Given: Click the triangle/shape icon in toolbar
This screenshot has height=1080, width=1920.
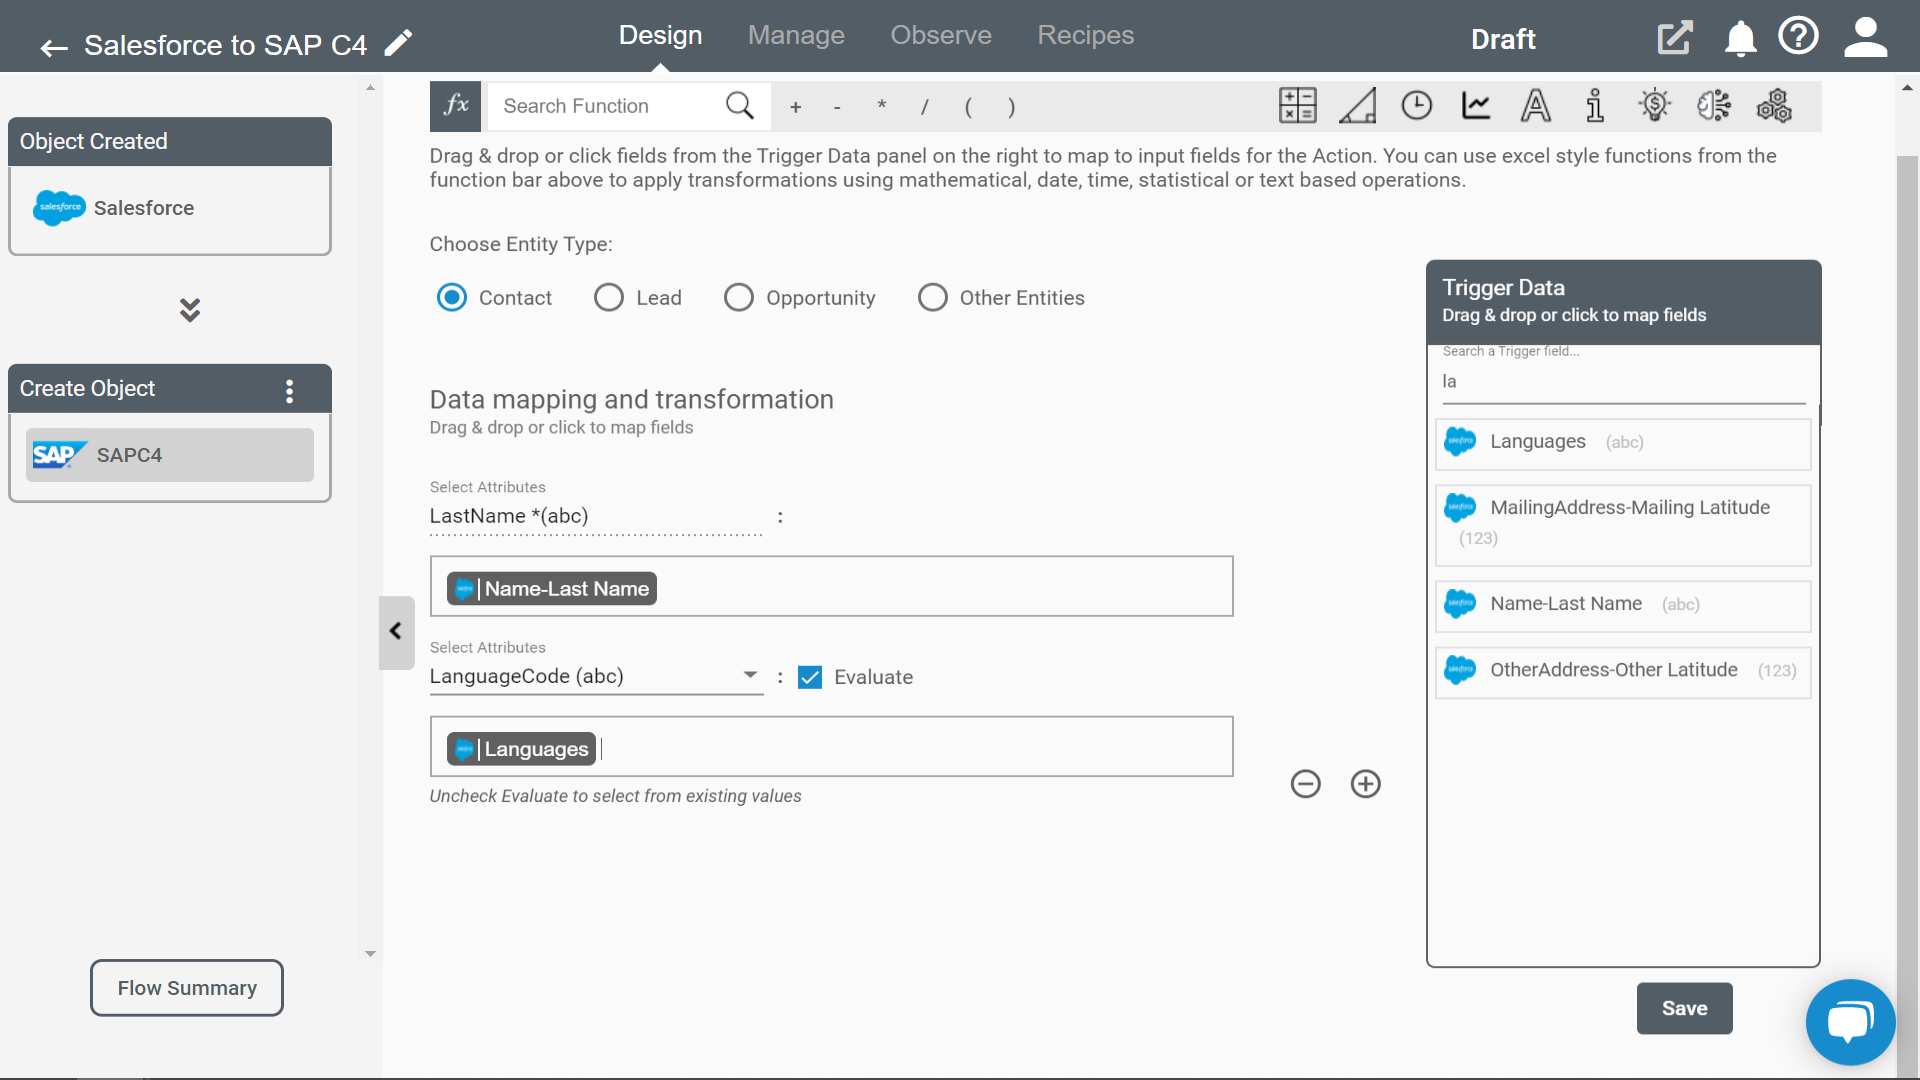Looking at the screenshot, I should click(1358, 105).
